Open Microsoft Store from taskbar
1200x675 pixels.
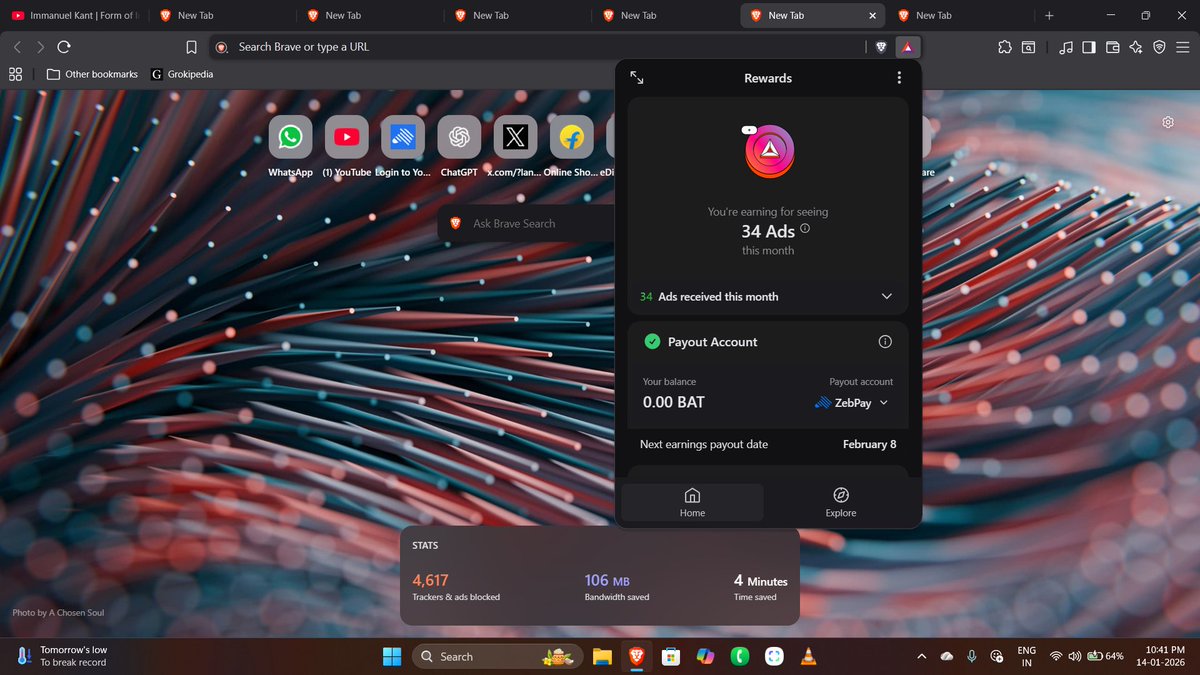click(x=671, y=657)
